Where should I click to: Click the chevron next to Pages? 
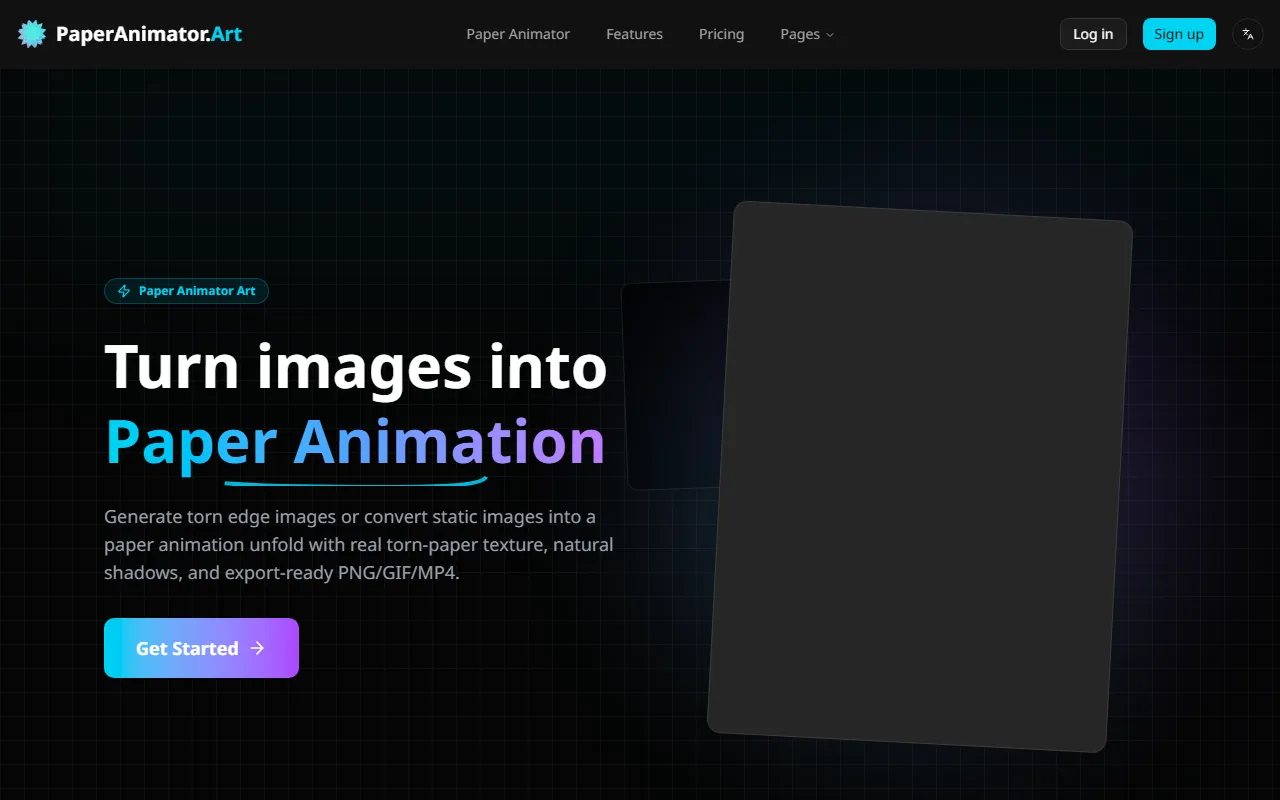pyautogui.click(x=830, y=35)
